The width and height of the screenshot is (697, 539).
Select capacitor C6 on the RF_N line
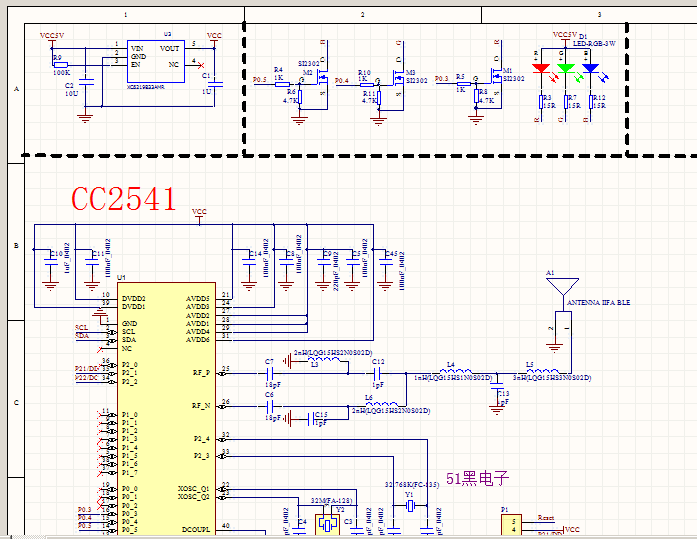[x=270, y=406]
